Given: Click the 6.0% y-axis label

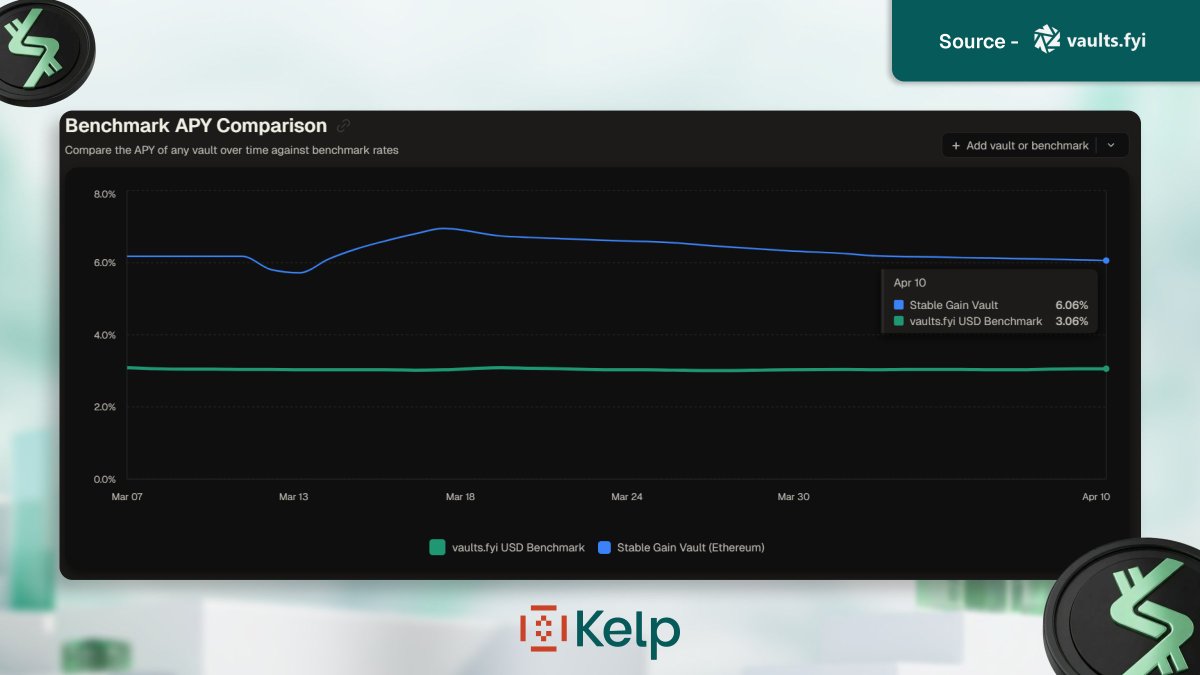Looking at the screenshot, I should tap(105, 263).
